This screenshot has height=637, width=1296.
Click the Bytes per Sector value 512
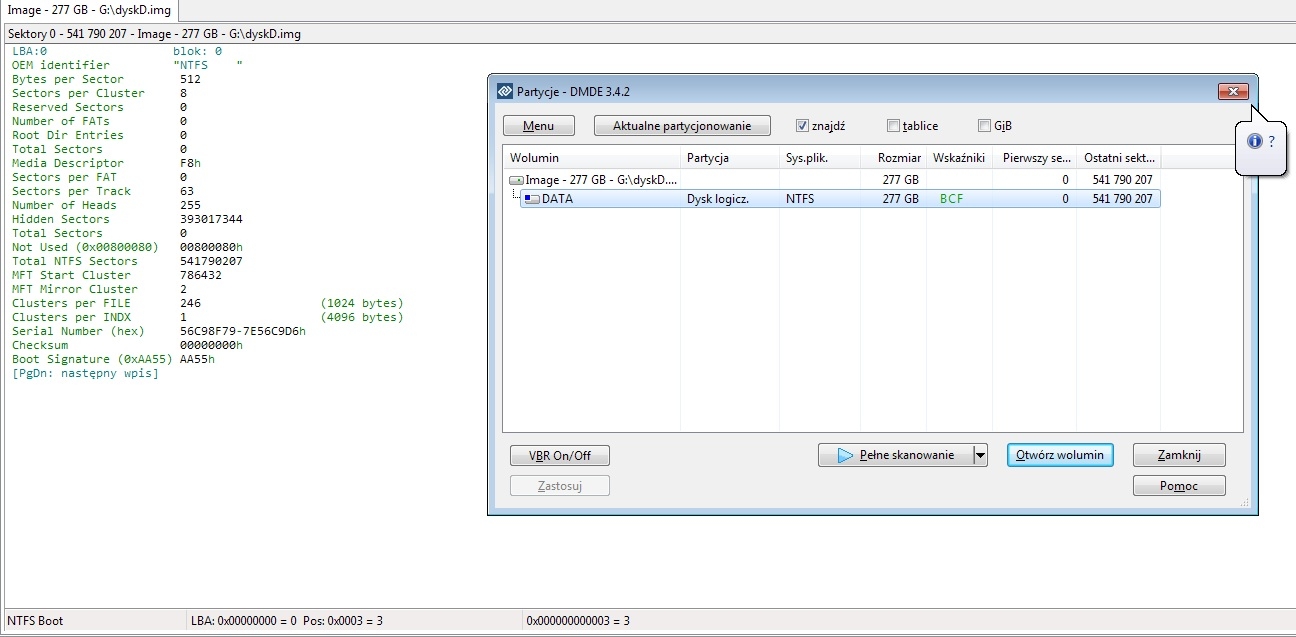[x=190, y=79]
